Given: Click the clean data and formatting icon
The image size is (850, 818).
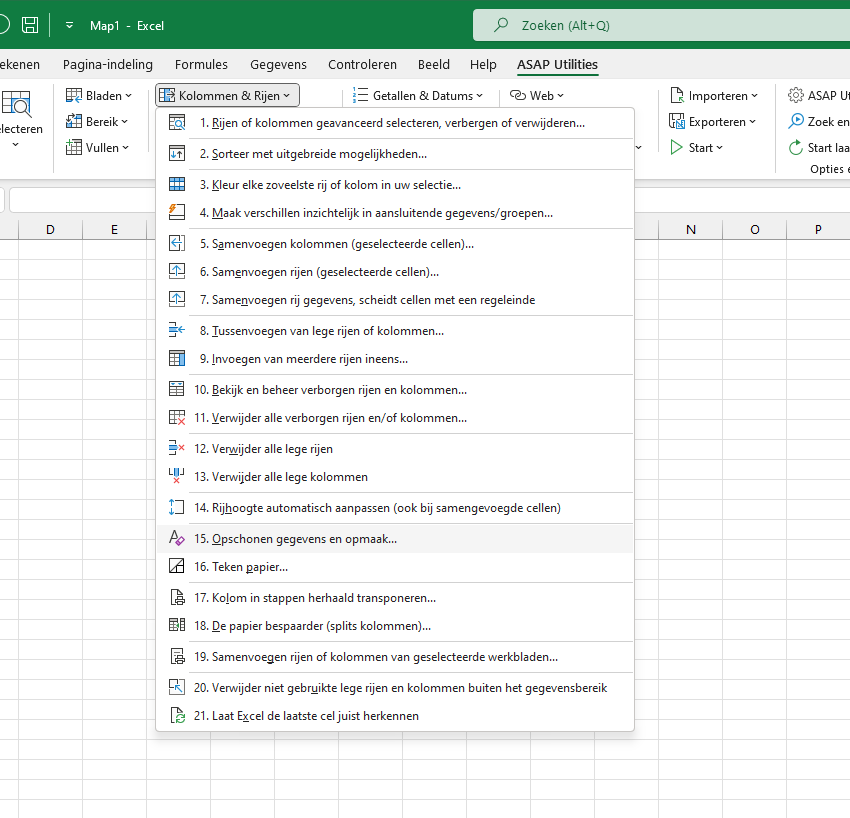Looking at the screenshot, I should pos(177,538).
